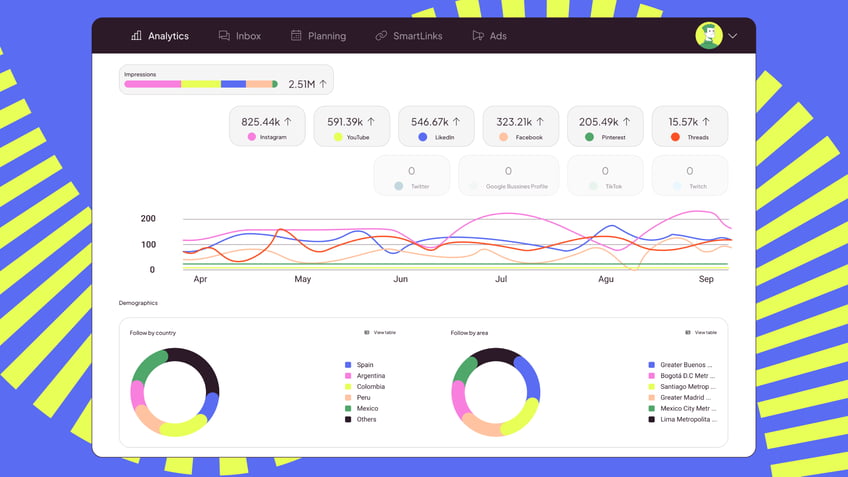Select the LinkedIn 546.67k card
This screenshot has height=477, width=848.
(436, 127)
